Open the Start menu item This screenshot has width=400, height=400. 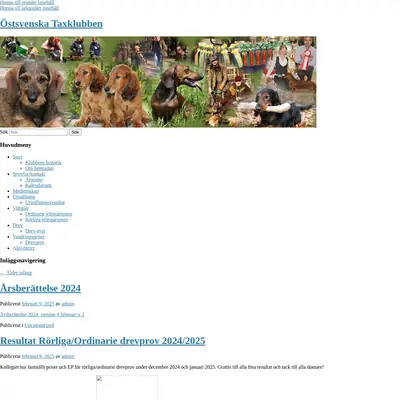pos(17,157)
